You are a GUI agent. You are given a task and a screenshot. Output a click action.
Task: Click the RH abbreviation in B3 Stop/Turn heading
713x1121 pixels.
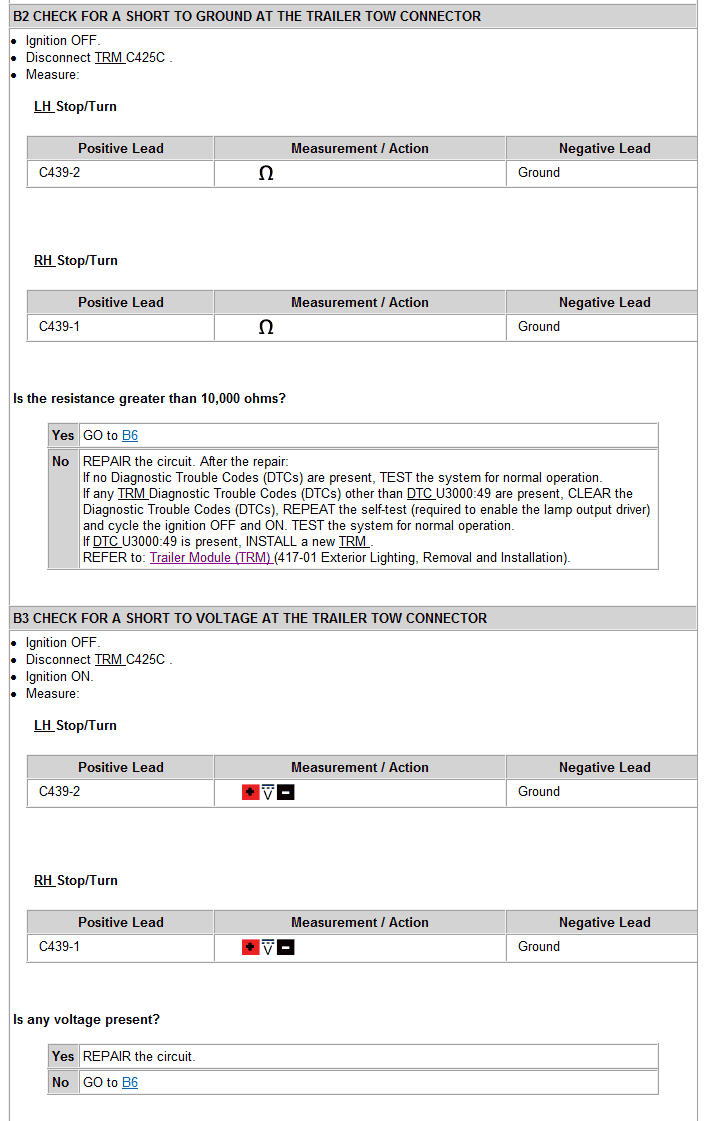pyautogui.click(x=44, y=881)
